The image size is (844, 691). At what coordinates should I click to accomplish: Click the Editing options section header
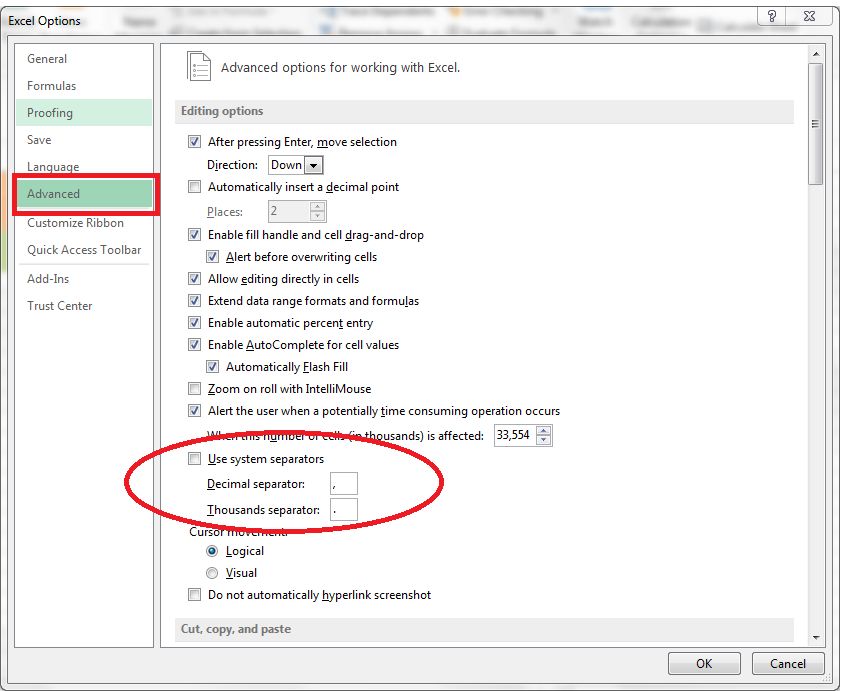(x=484, y=111)
